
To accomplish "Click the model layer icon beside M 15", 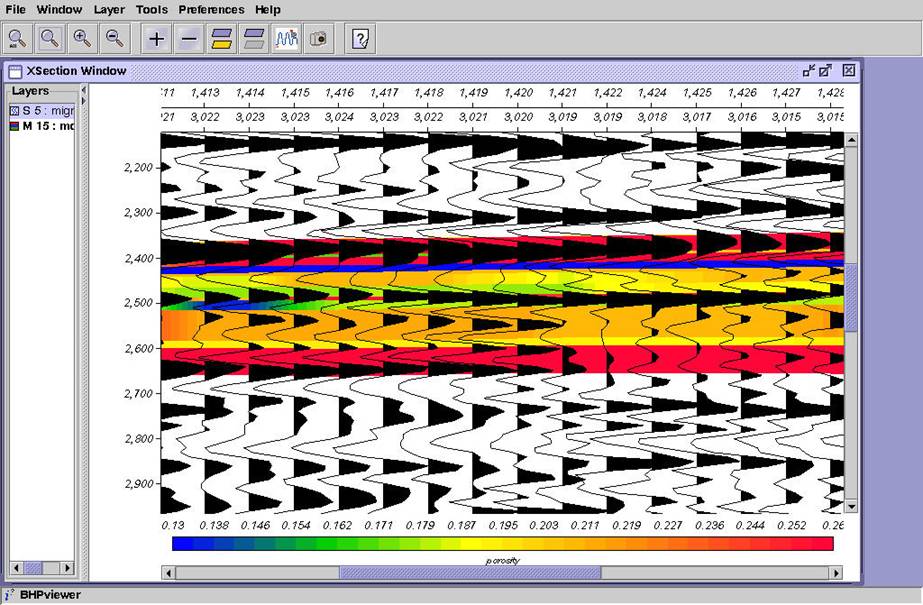I will click(15, 126).
